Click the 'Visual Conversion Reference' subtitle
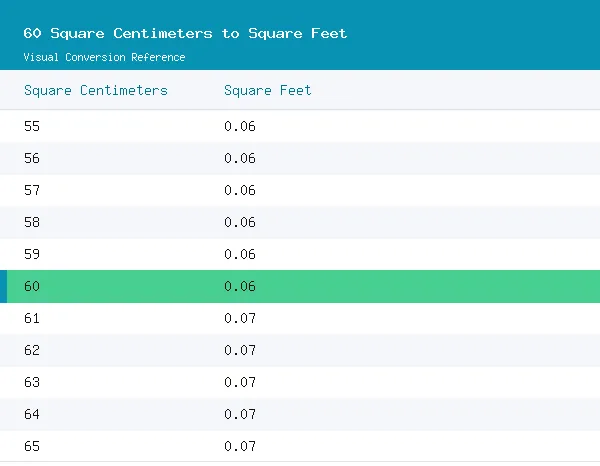600x466 pixels. [104, 57]
